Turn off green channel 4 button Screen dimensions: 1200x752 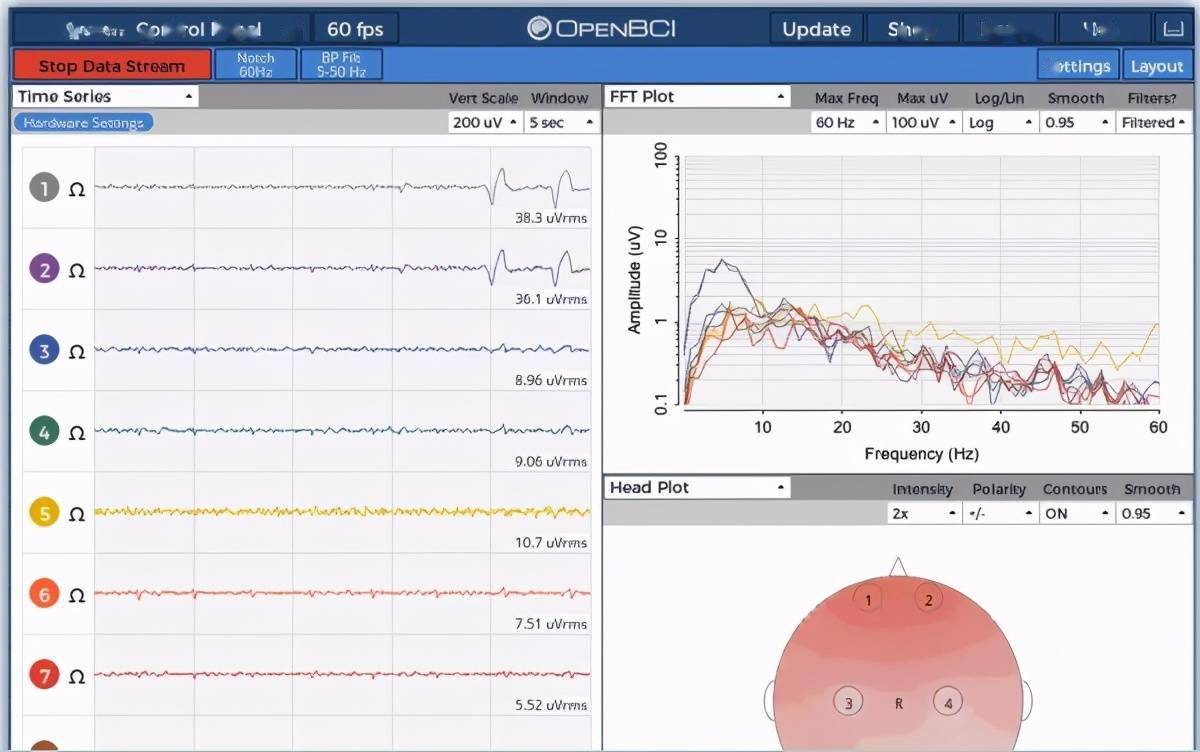tap(44, 432)
